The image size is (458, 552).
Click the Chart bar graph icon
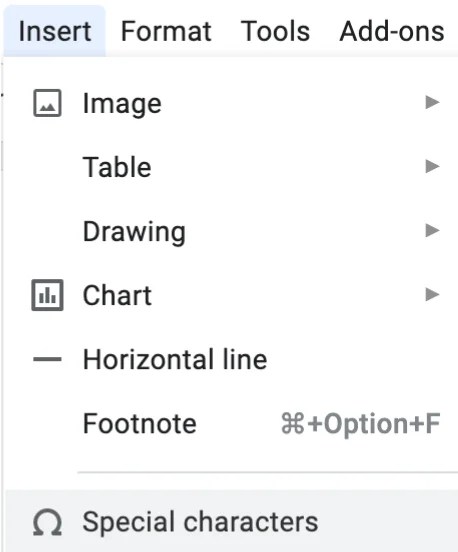coord(48,295)
